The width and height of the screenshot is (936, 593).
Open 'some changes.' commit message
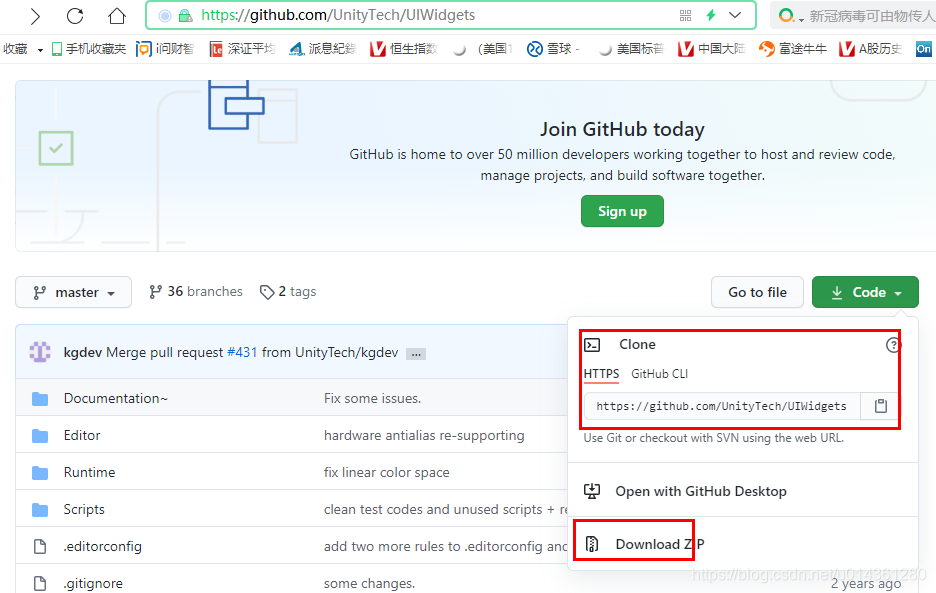point(369,583)
